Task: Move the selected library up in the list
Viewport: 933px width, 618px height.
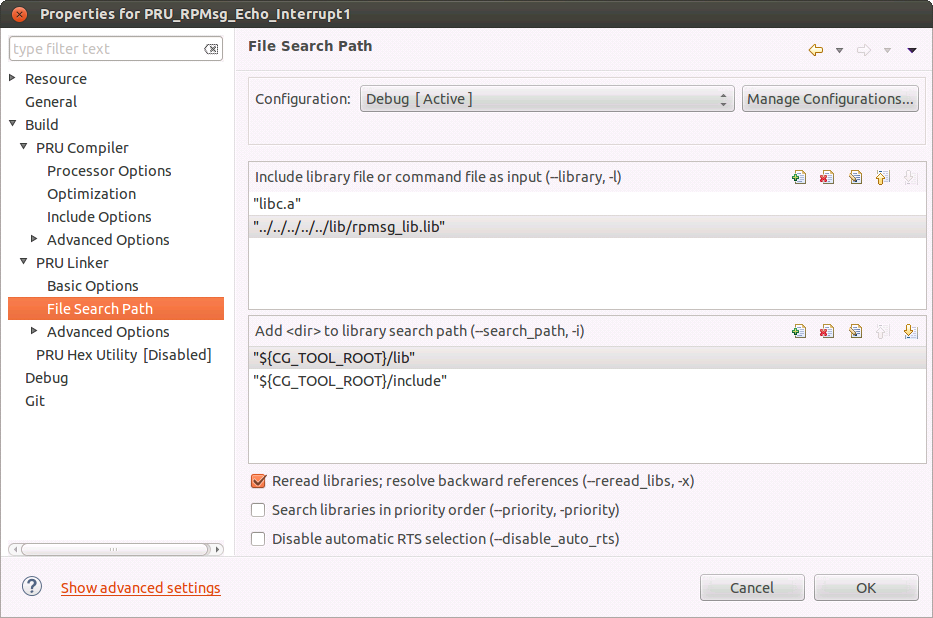Action: pyautogui.click(x=882, y=177)
